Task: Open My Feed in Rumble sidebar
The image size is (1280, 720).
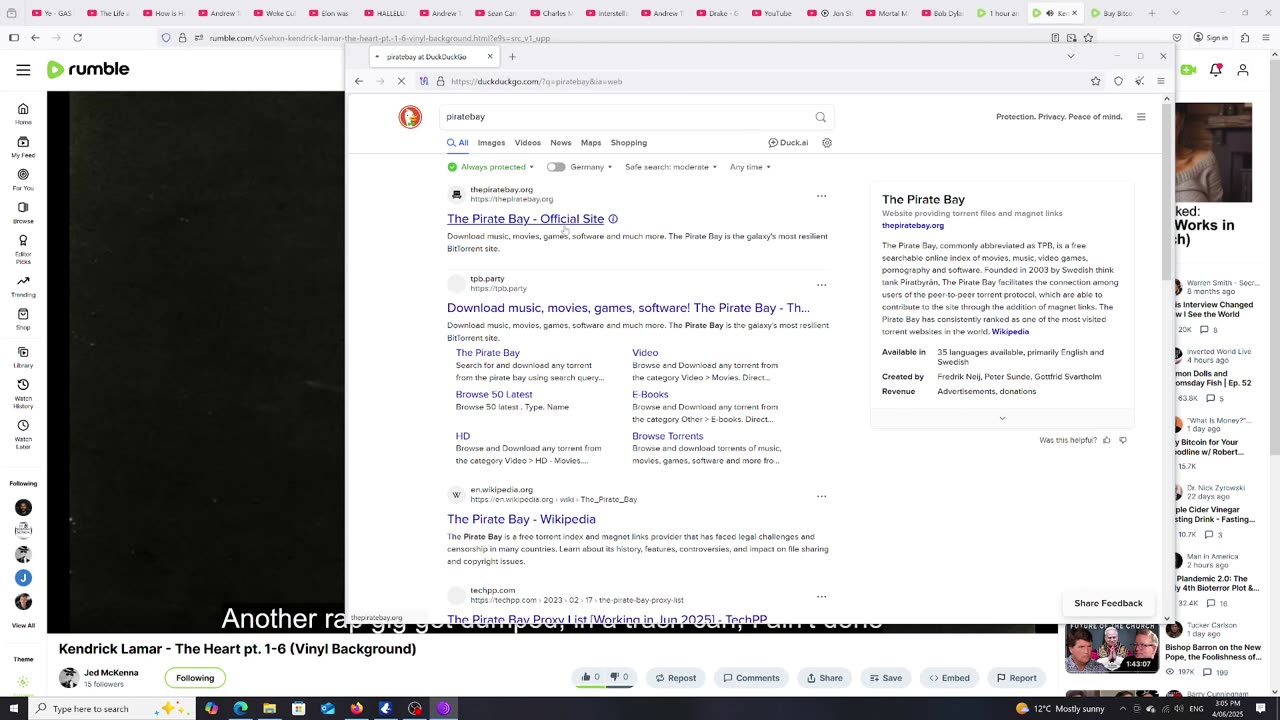Action: tap(23, 147)
